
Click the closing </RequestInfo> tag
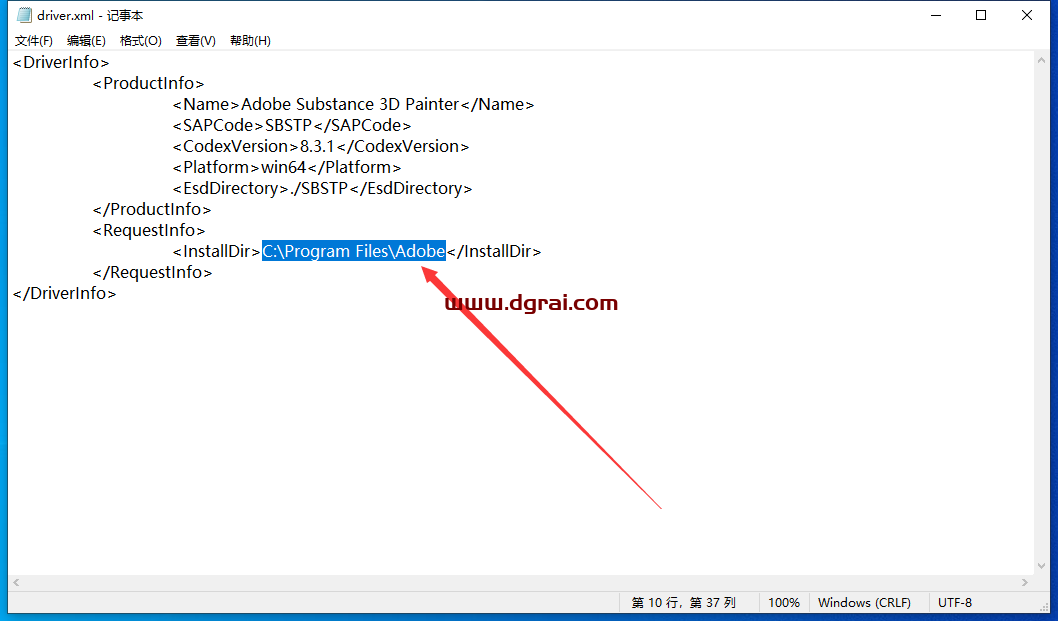click(152, 272)
